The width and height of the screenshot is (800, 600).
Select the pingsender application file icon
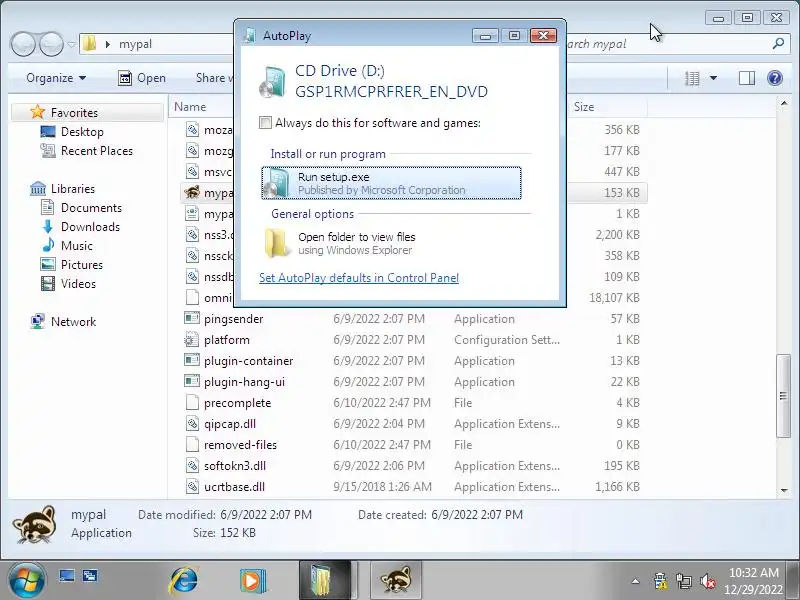192,318
